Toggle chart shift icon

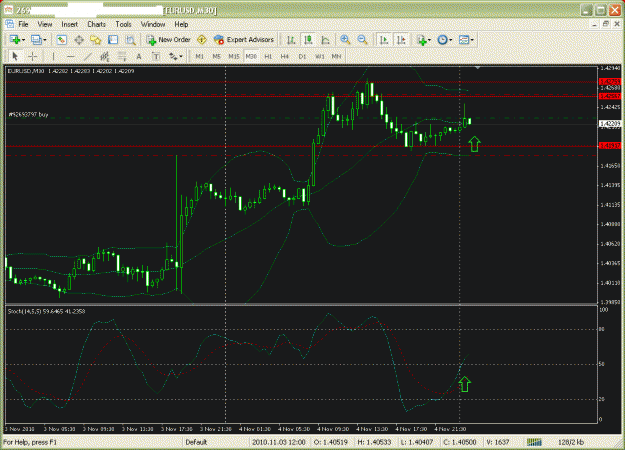(401, 40)
